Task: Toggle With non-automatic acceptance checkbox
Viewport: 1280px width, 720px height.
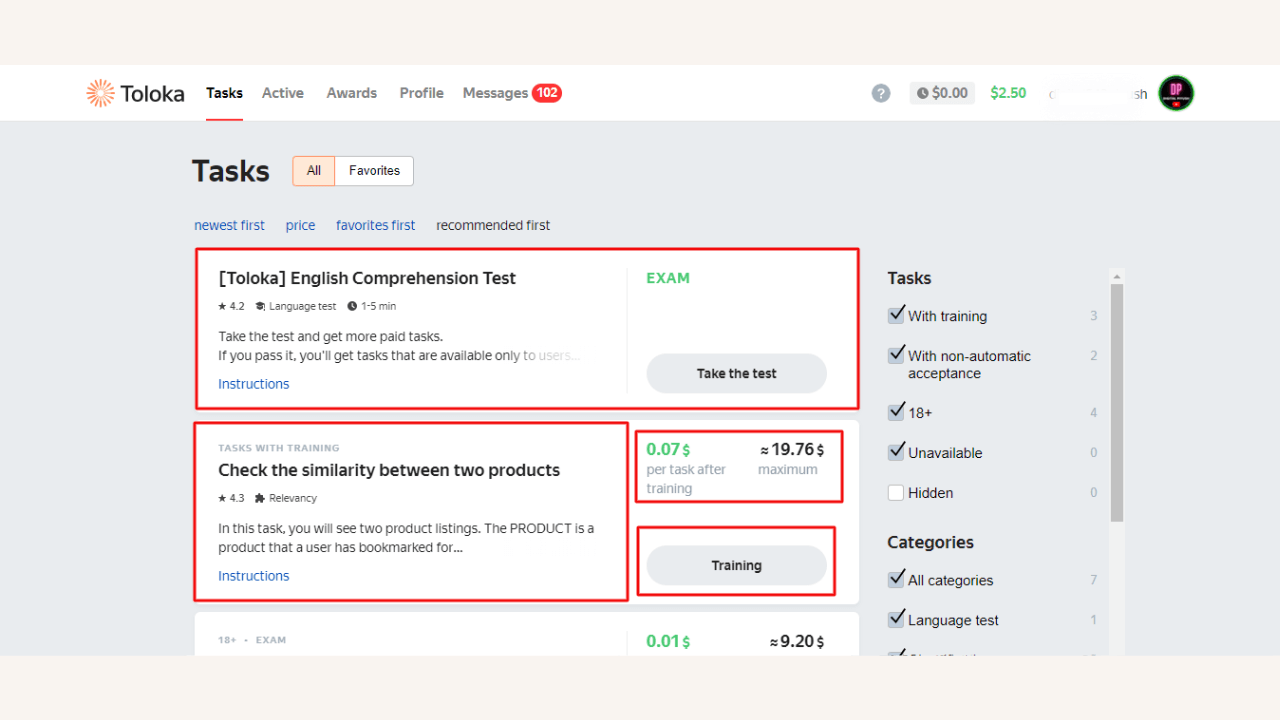Action: point(896,355)
